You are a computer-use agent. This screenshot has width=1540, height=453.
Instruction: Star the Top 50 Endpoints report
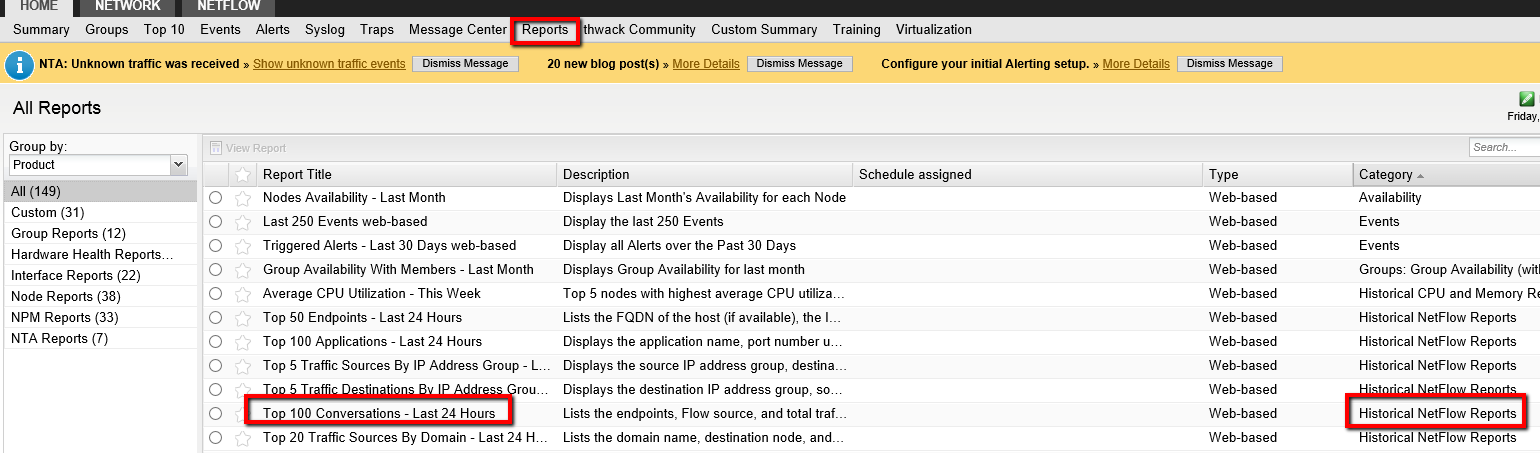click(x=242, y=318)
